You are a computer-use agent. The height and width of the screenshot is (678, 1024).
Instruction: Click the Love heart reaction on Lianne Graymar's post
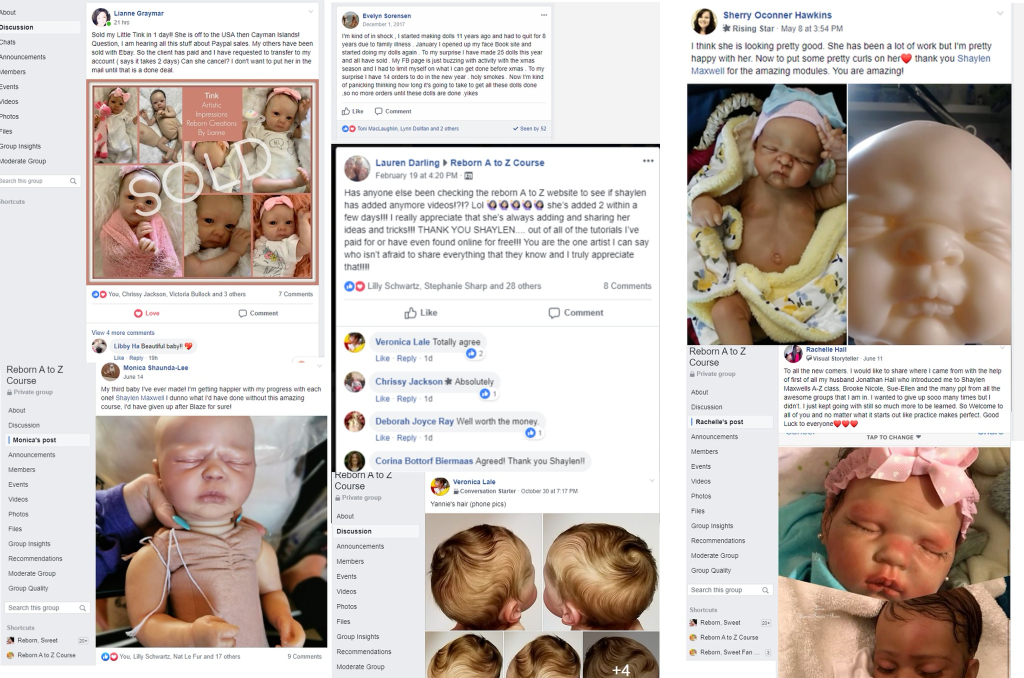[138, 314]
